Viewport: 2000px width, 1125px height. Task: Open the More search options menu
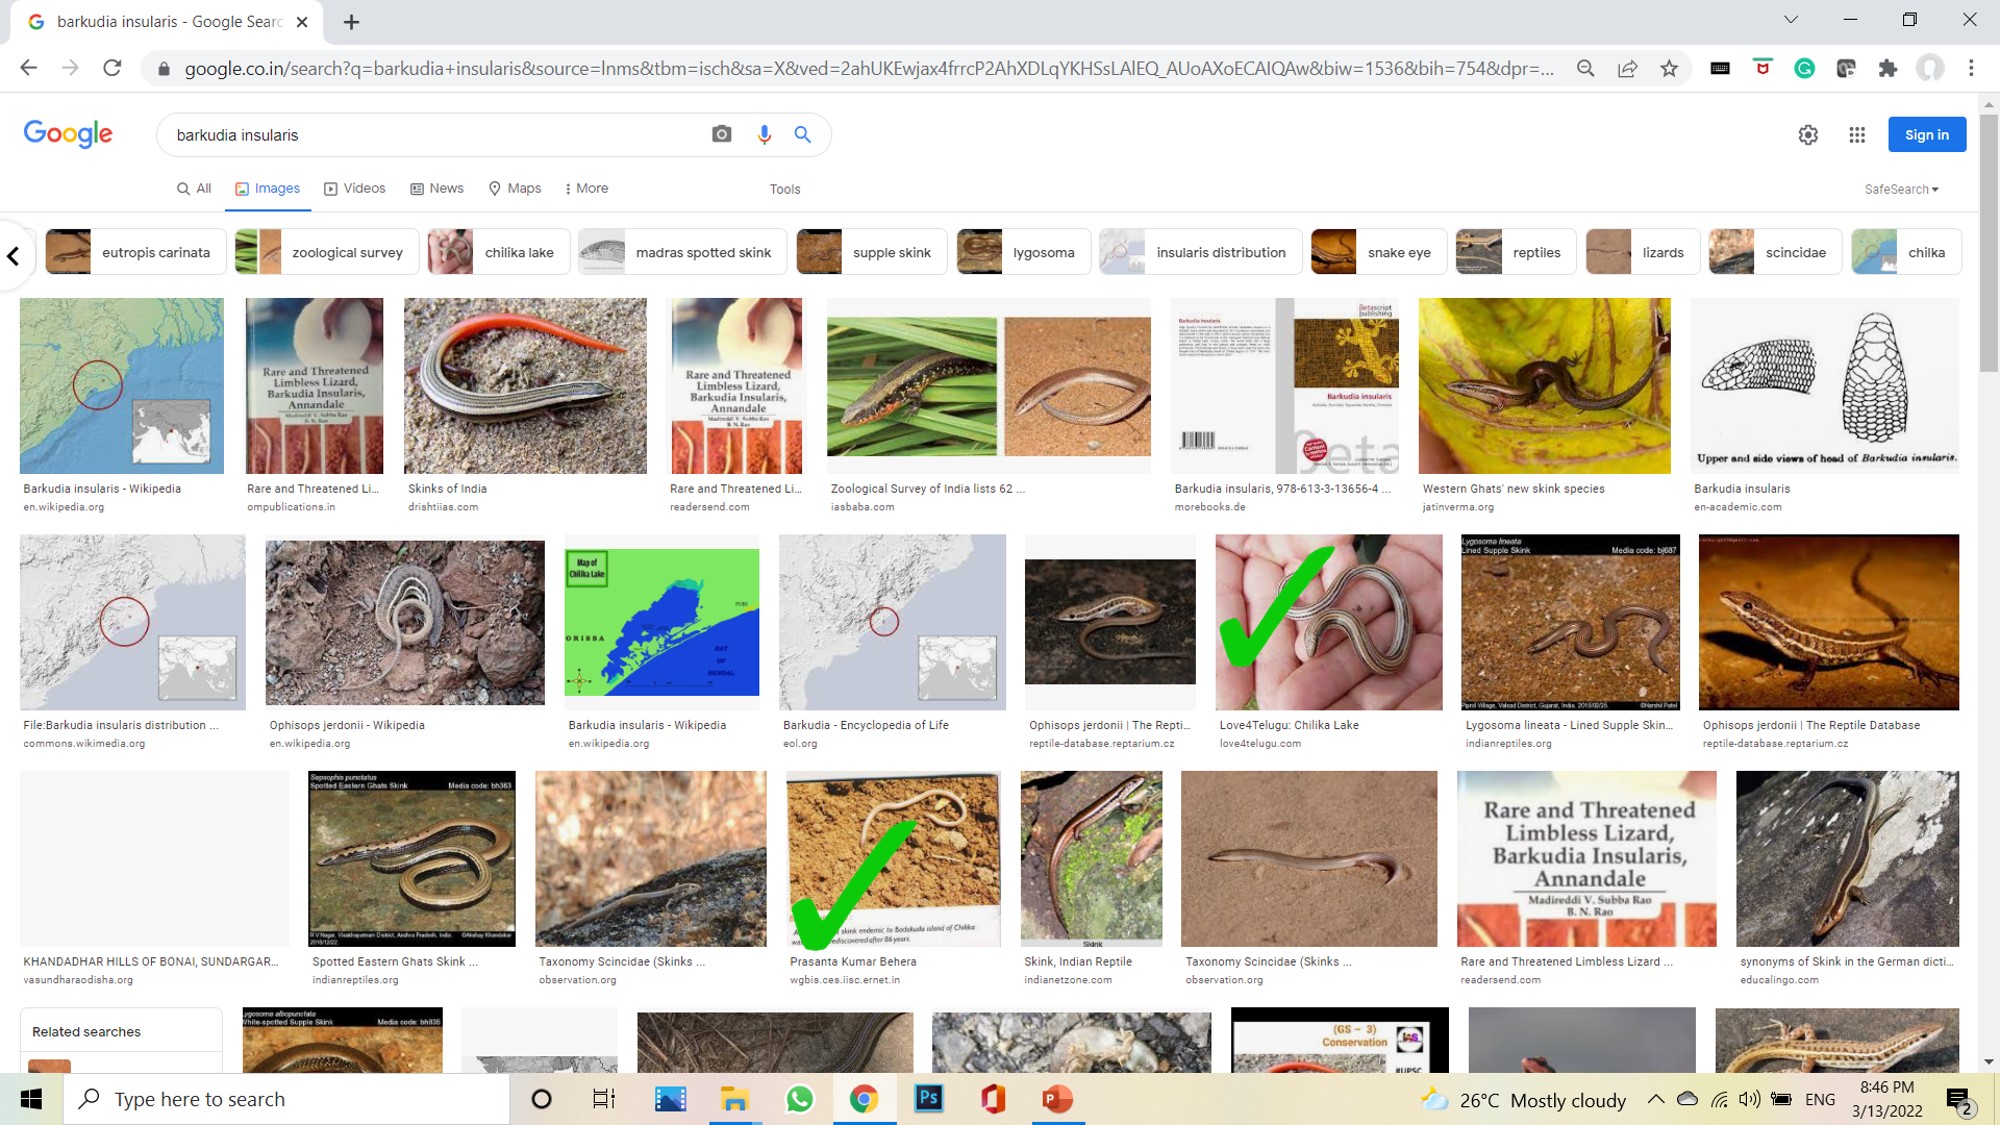point(585,188)
